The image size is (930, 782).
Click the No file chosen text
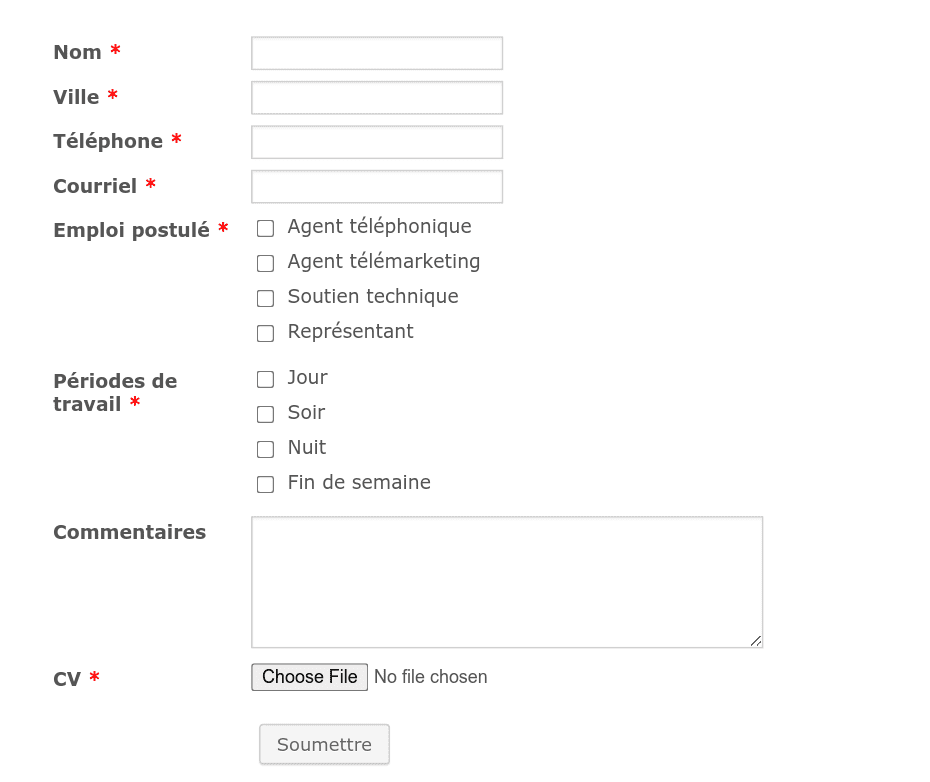pyautogui.click(x=431, y=677)
